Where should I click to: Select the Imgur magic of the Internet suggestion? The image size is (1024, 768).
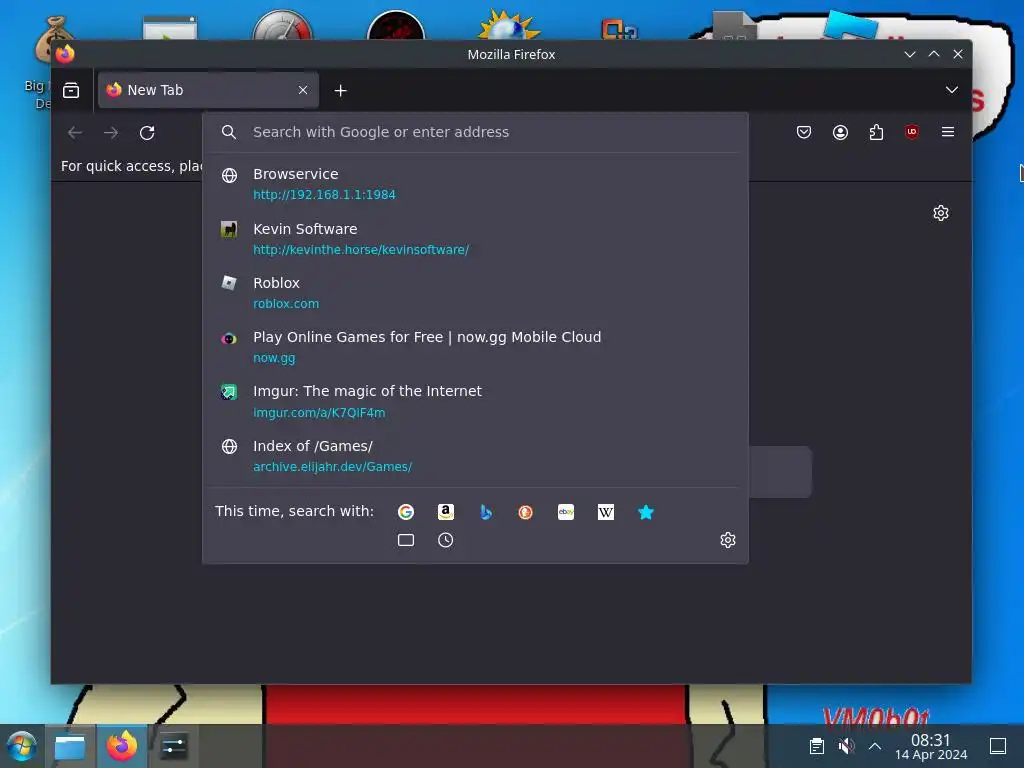475,401
